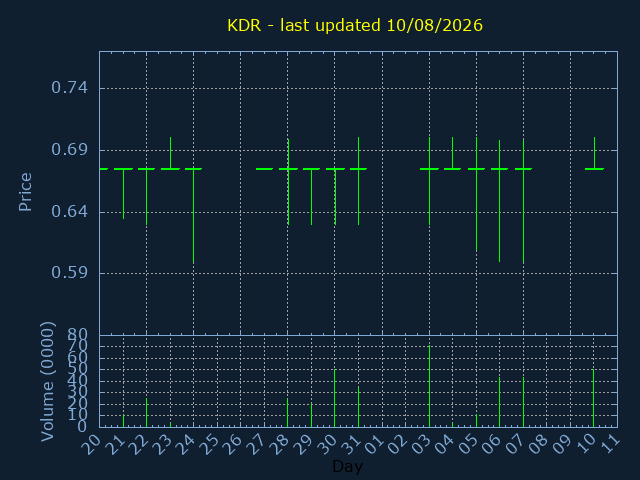
Task: Click the day 22 volume bar
Action: pos(147,413)
